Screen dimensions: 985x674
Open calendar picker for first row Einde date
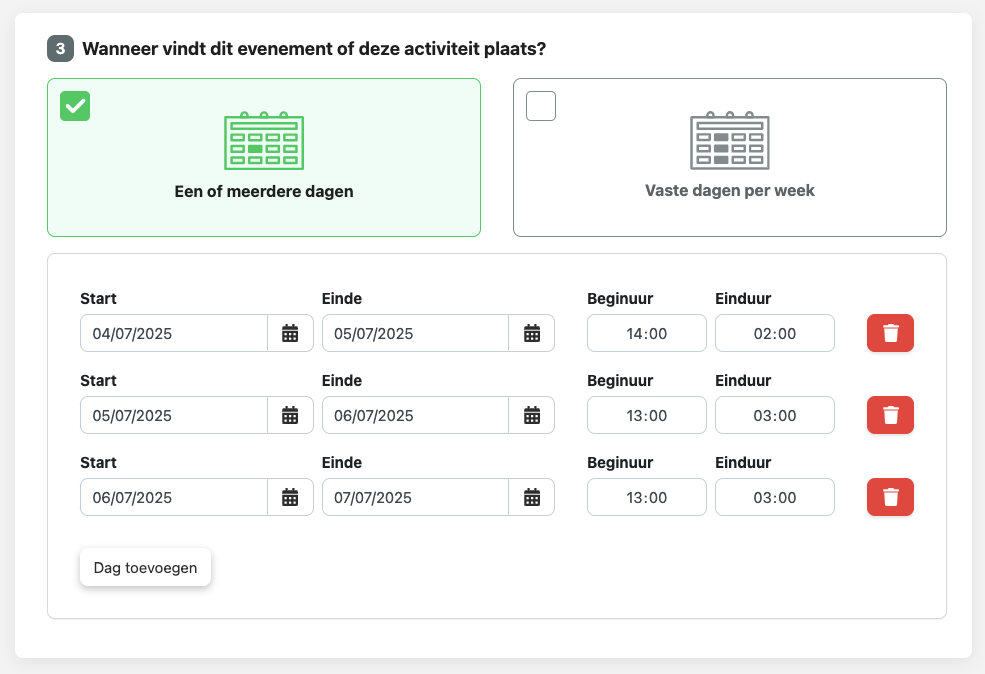(x=532, y=334)
